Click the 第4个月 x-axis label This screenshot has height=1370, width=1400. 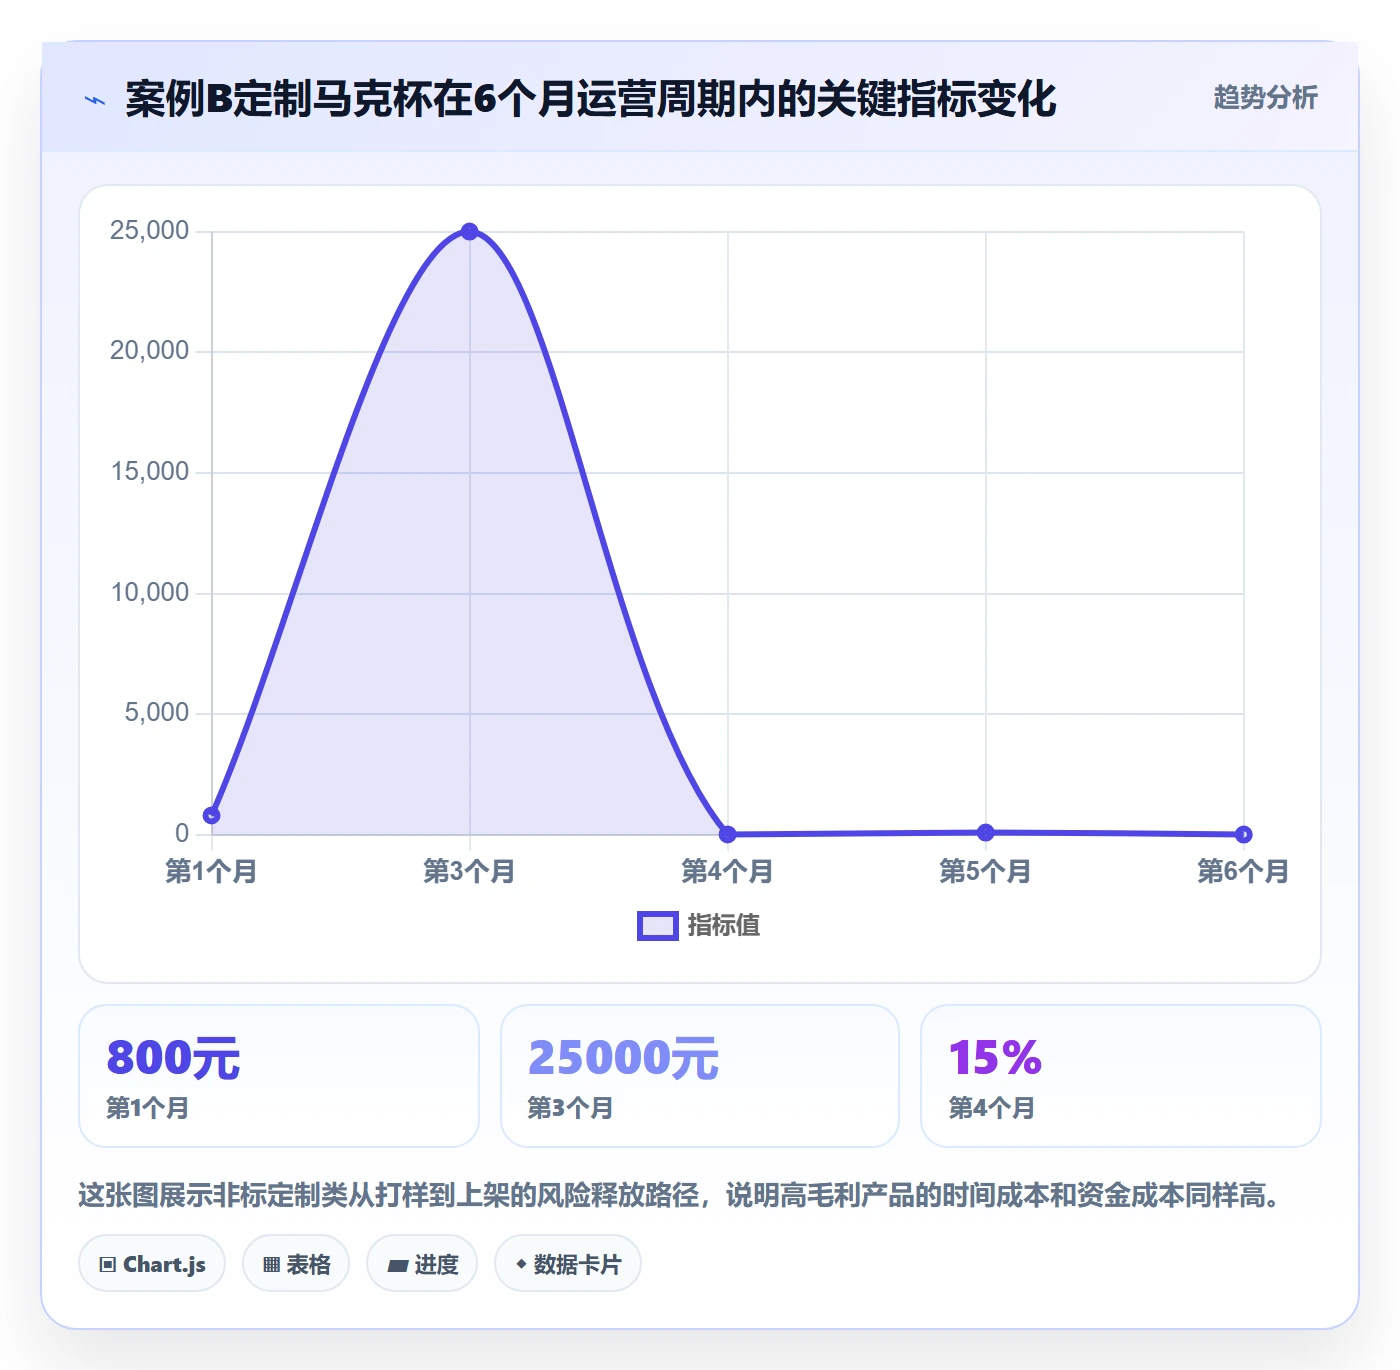pos(728,871)
